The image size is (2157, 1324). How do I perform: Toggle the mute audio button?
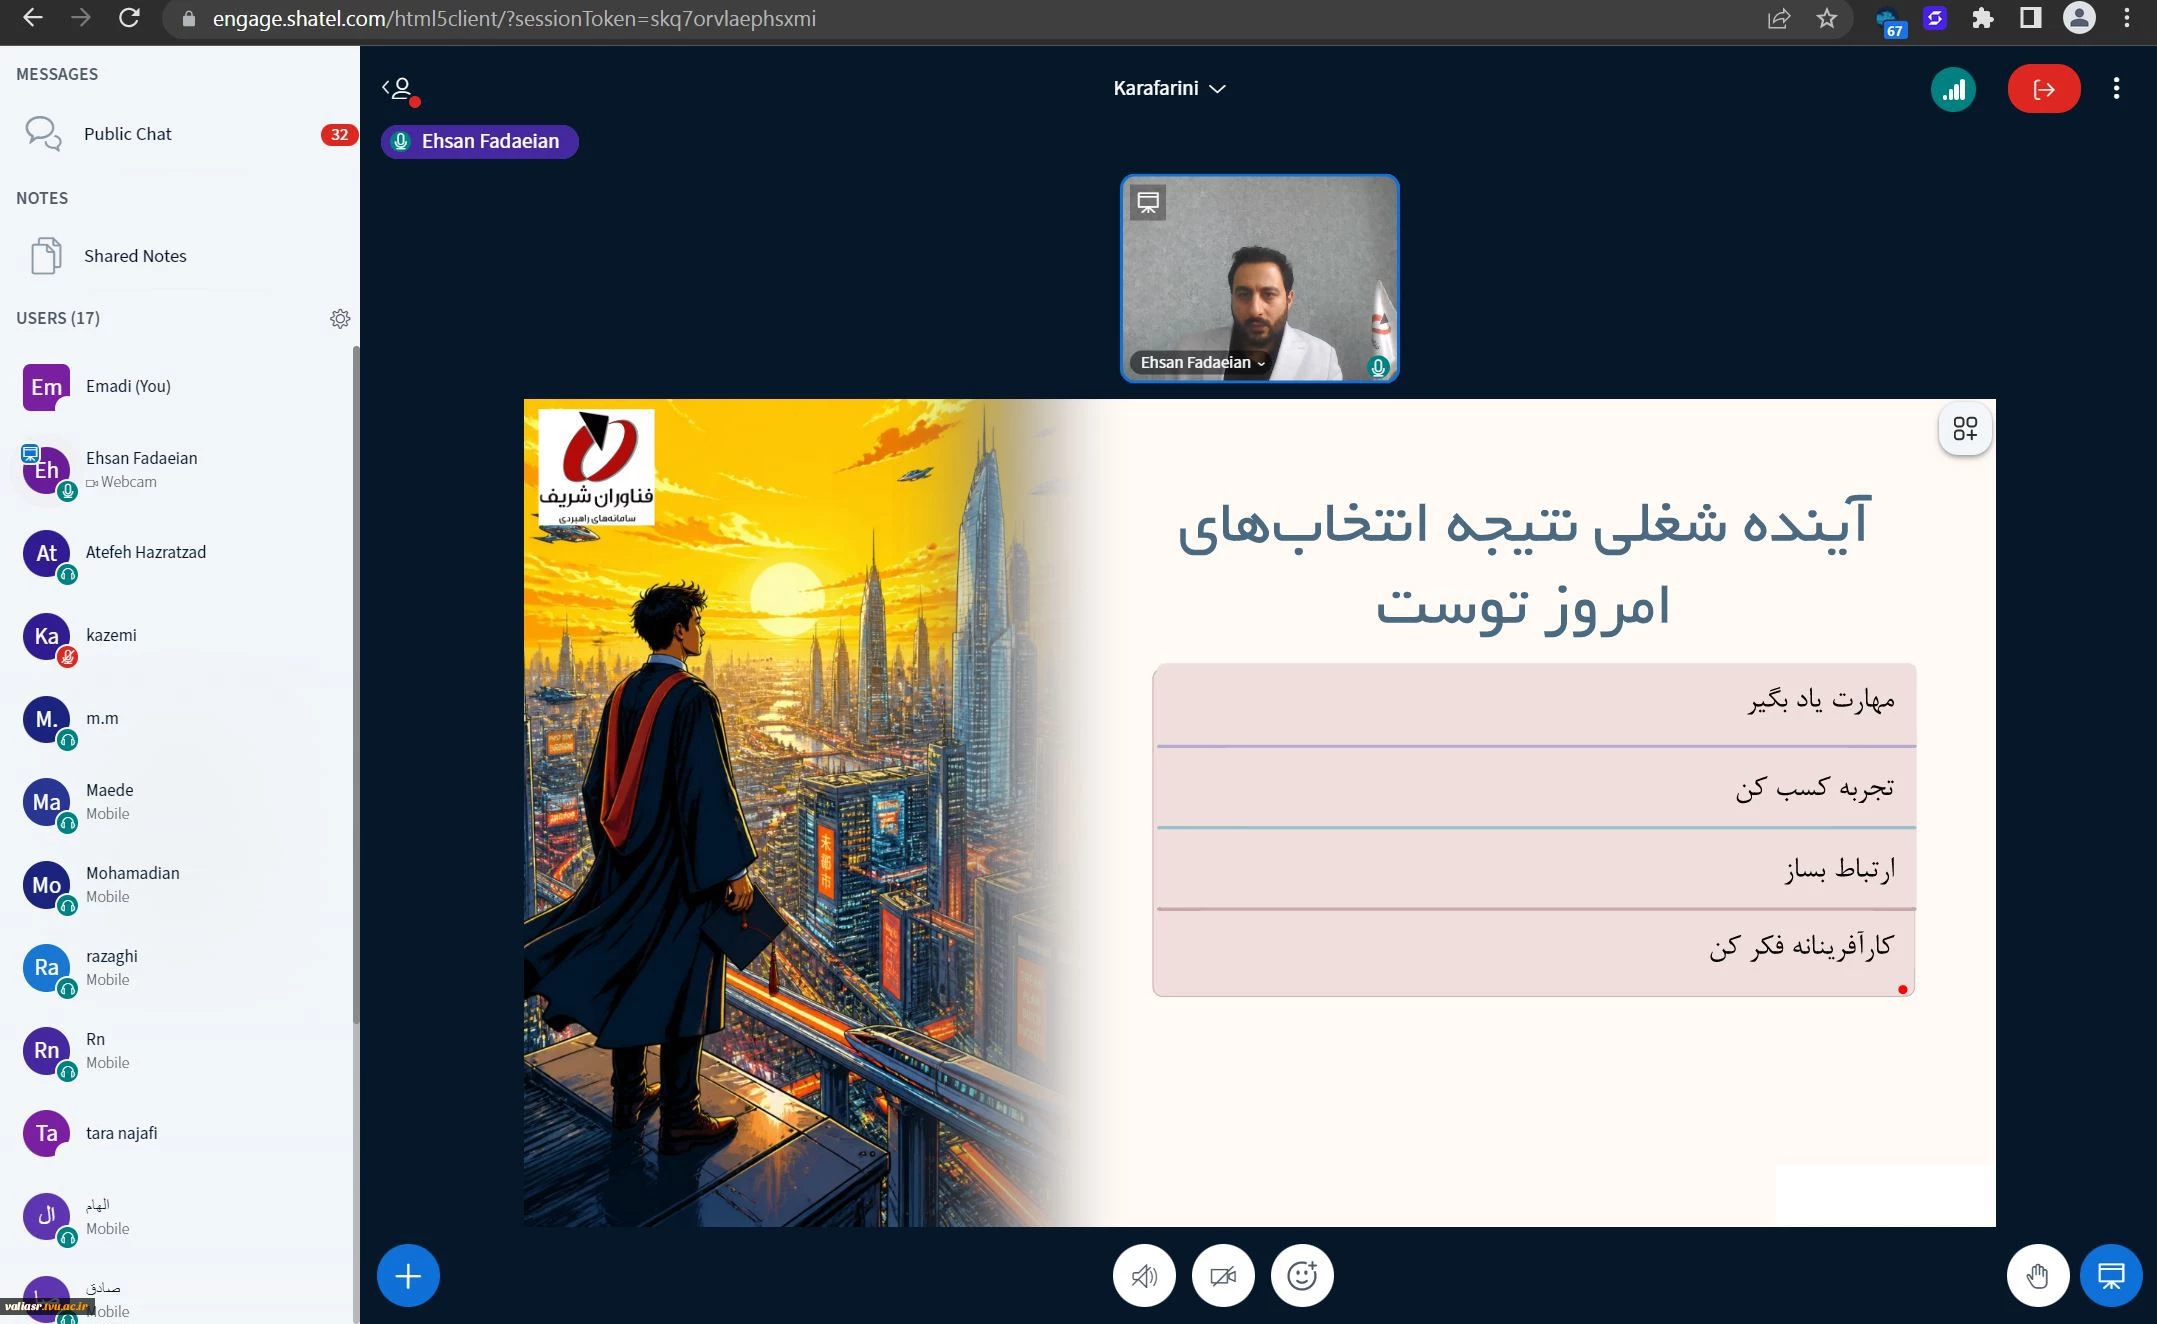[1144, 1276]
